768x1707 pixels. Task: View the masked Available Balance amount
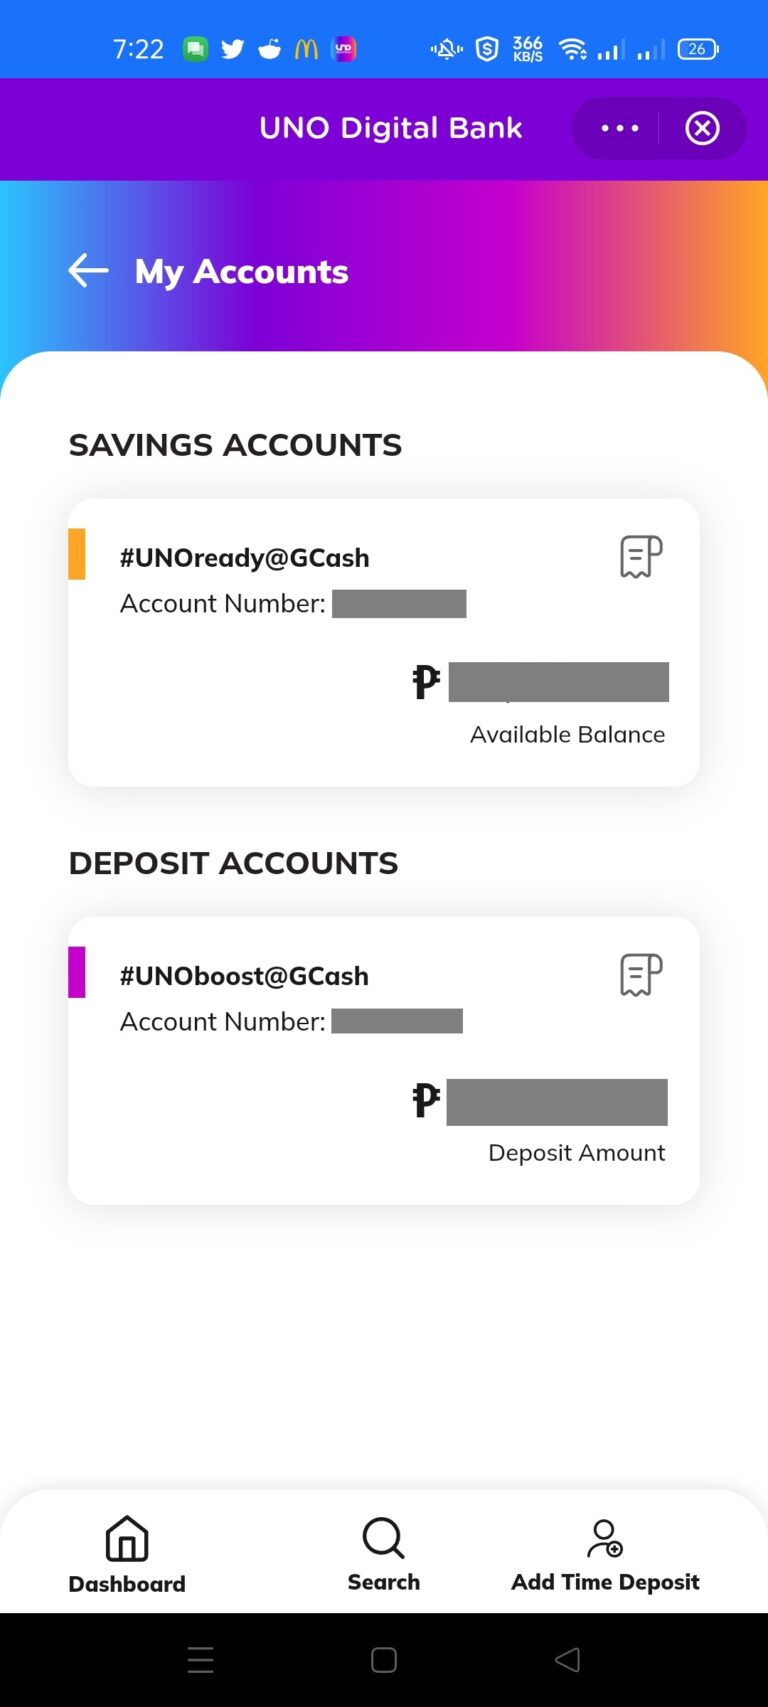click(559, 681)
